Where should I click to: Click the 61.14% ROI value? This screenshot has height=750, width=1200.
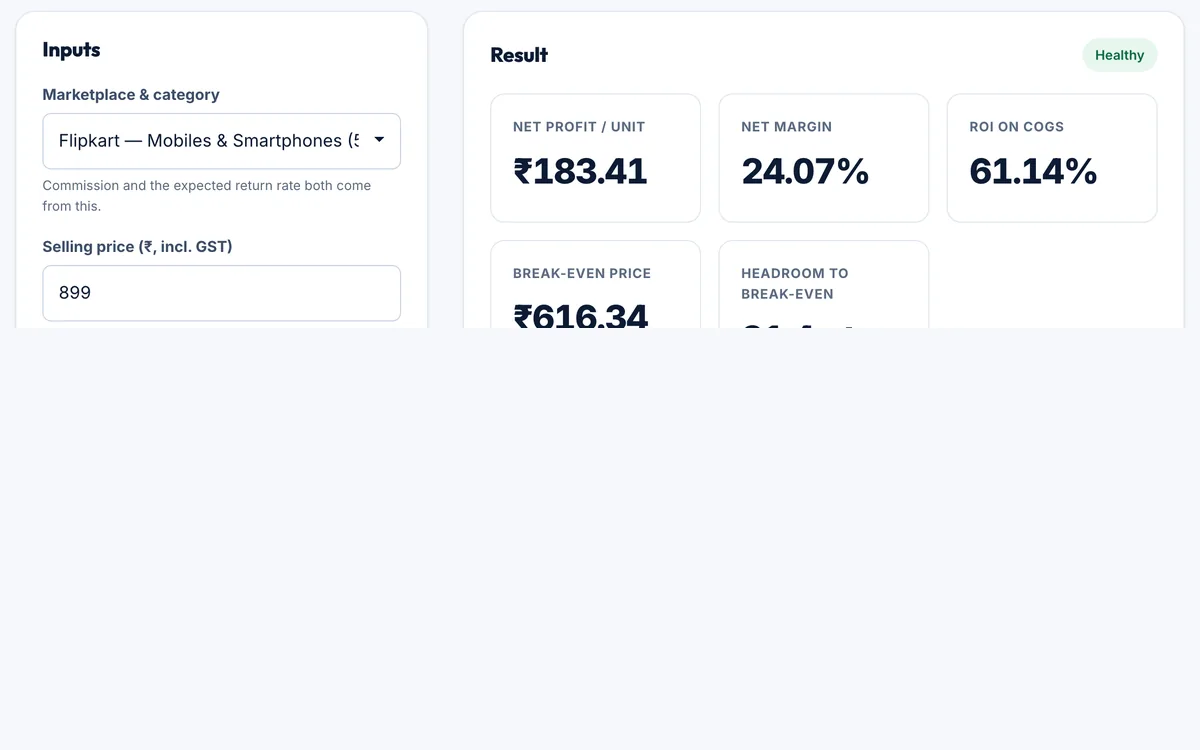click(1033, 171)
